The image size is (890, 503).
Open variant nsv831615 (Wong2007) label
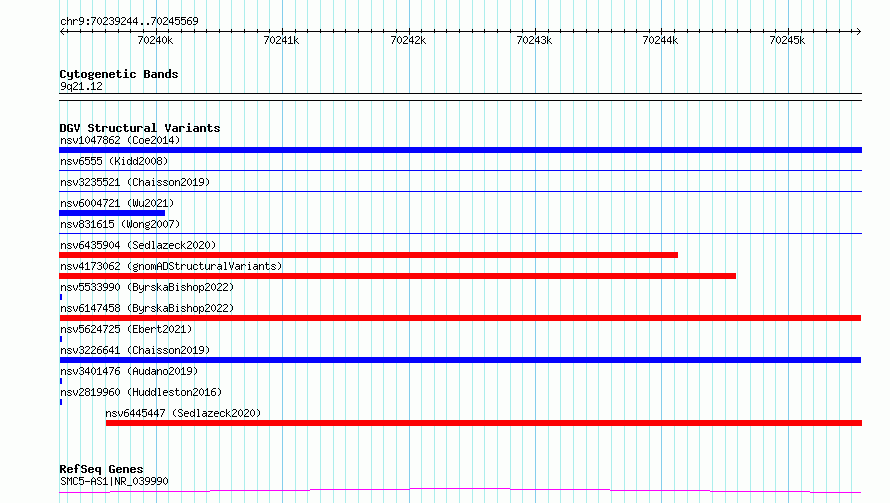(x=120, y=224)
